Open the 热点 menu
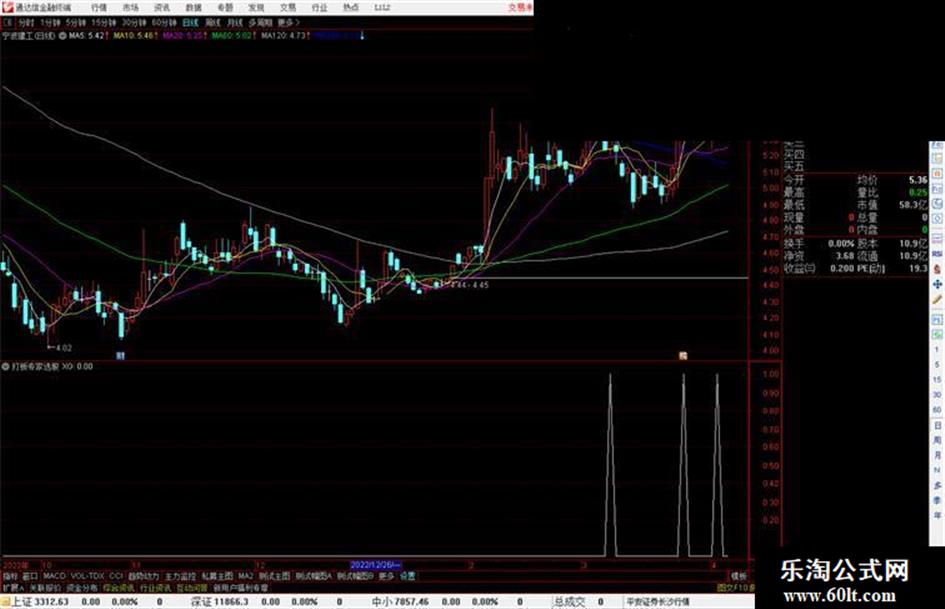Screen dimensions: 945x609 [x=351, y=8]
